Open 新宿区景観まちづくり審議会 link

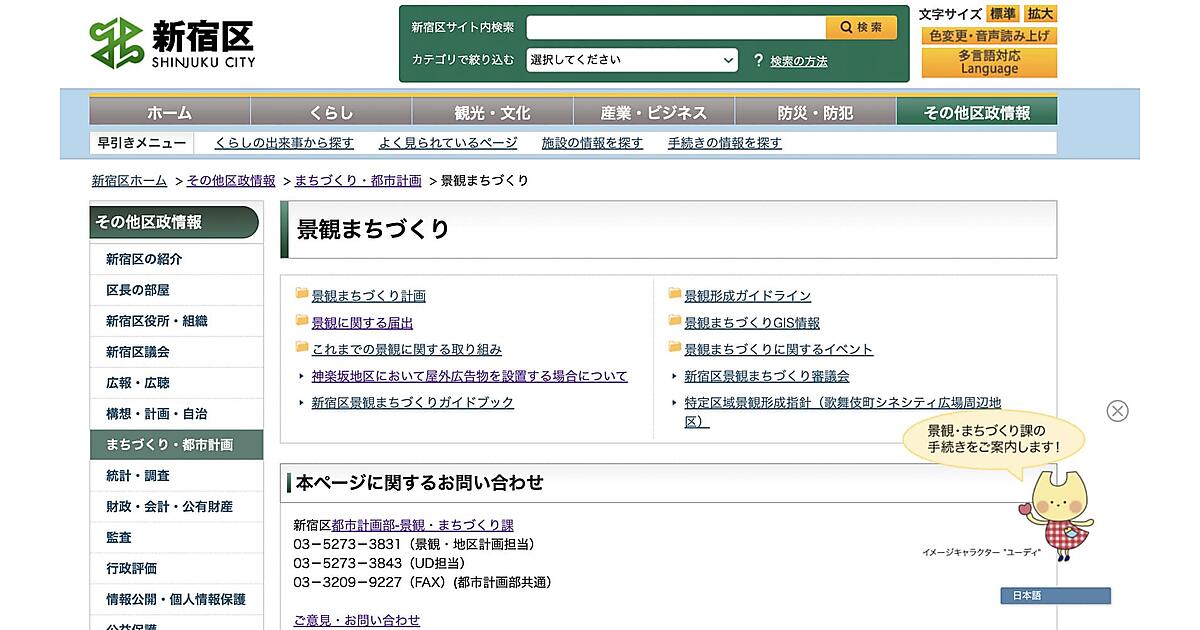[x=766, y=376]
